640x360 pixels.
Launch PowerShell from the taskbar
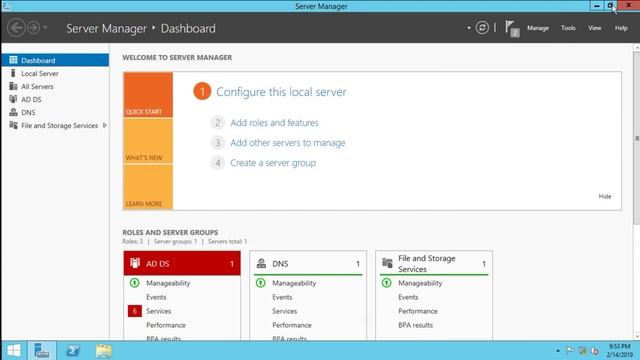click(x=73, y=351)
